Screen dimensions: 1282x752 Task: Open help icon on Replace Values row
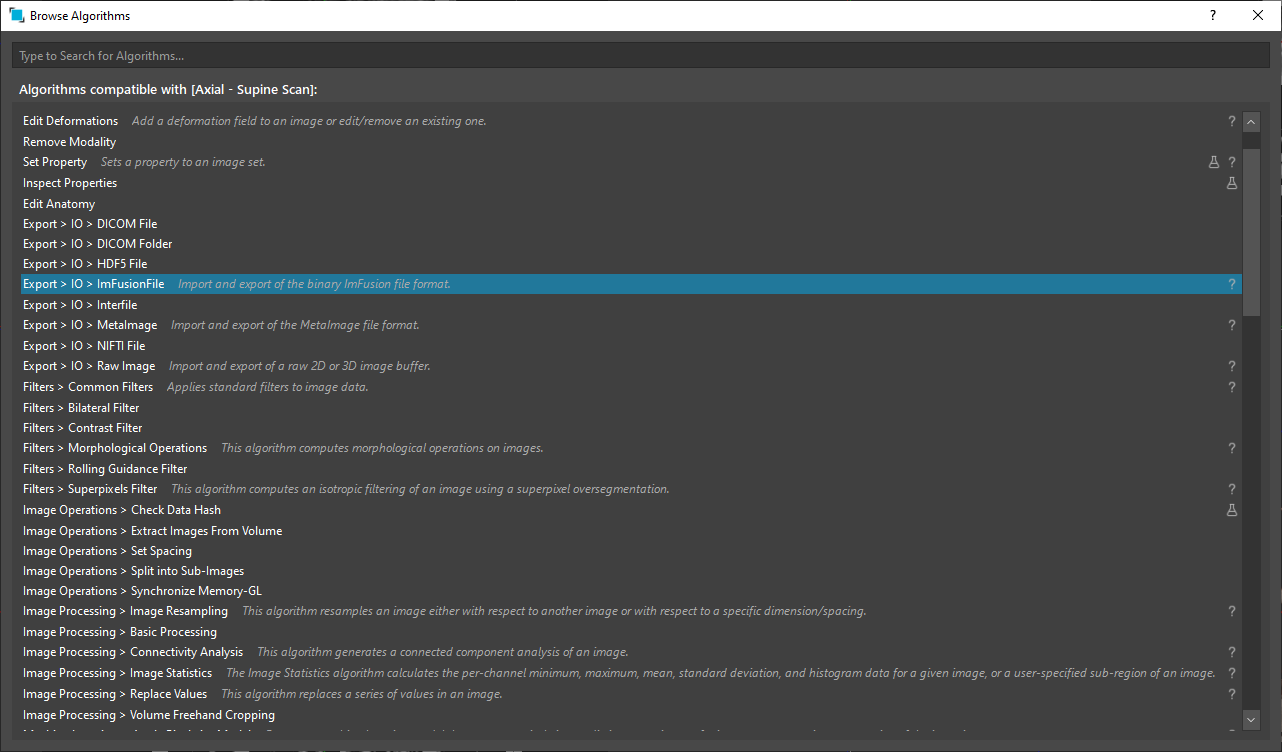coord(1232,694)
